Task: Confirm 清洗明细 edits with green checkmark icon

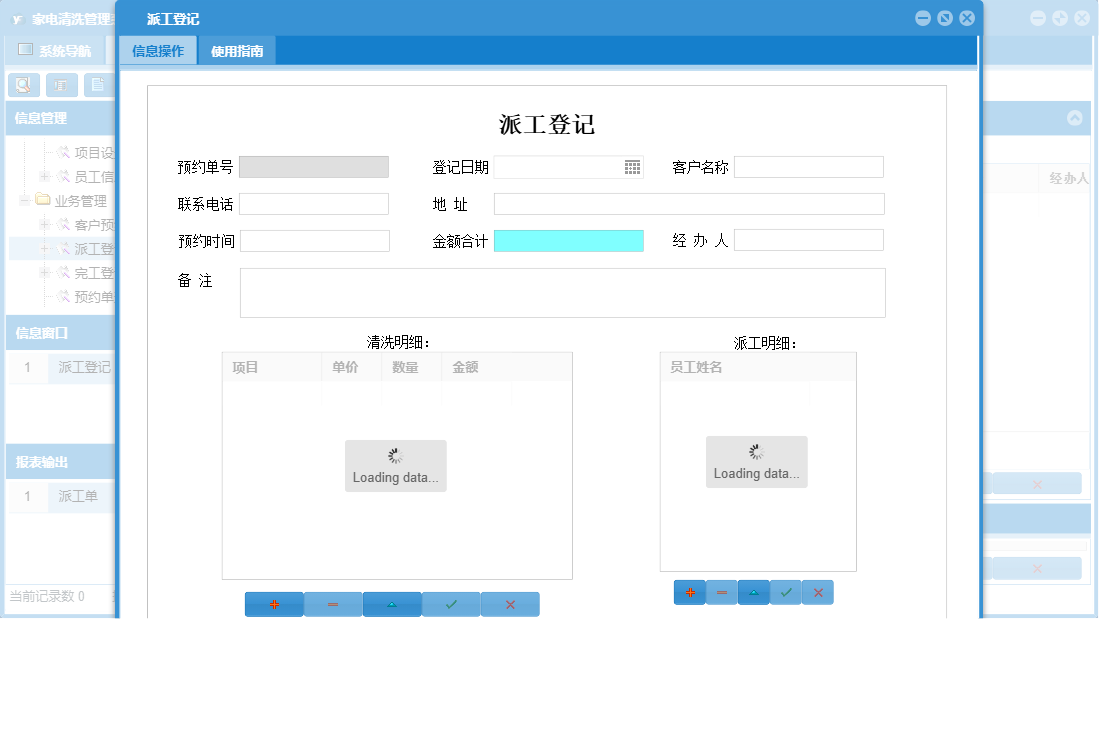Action: pos(451,604)
